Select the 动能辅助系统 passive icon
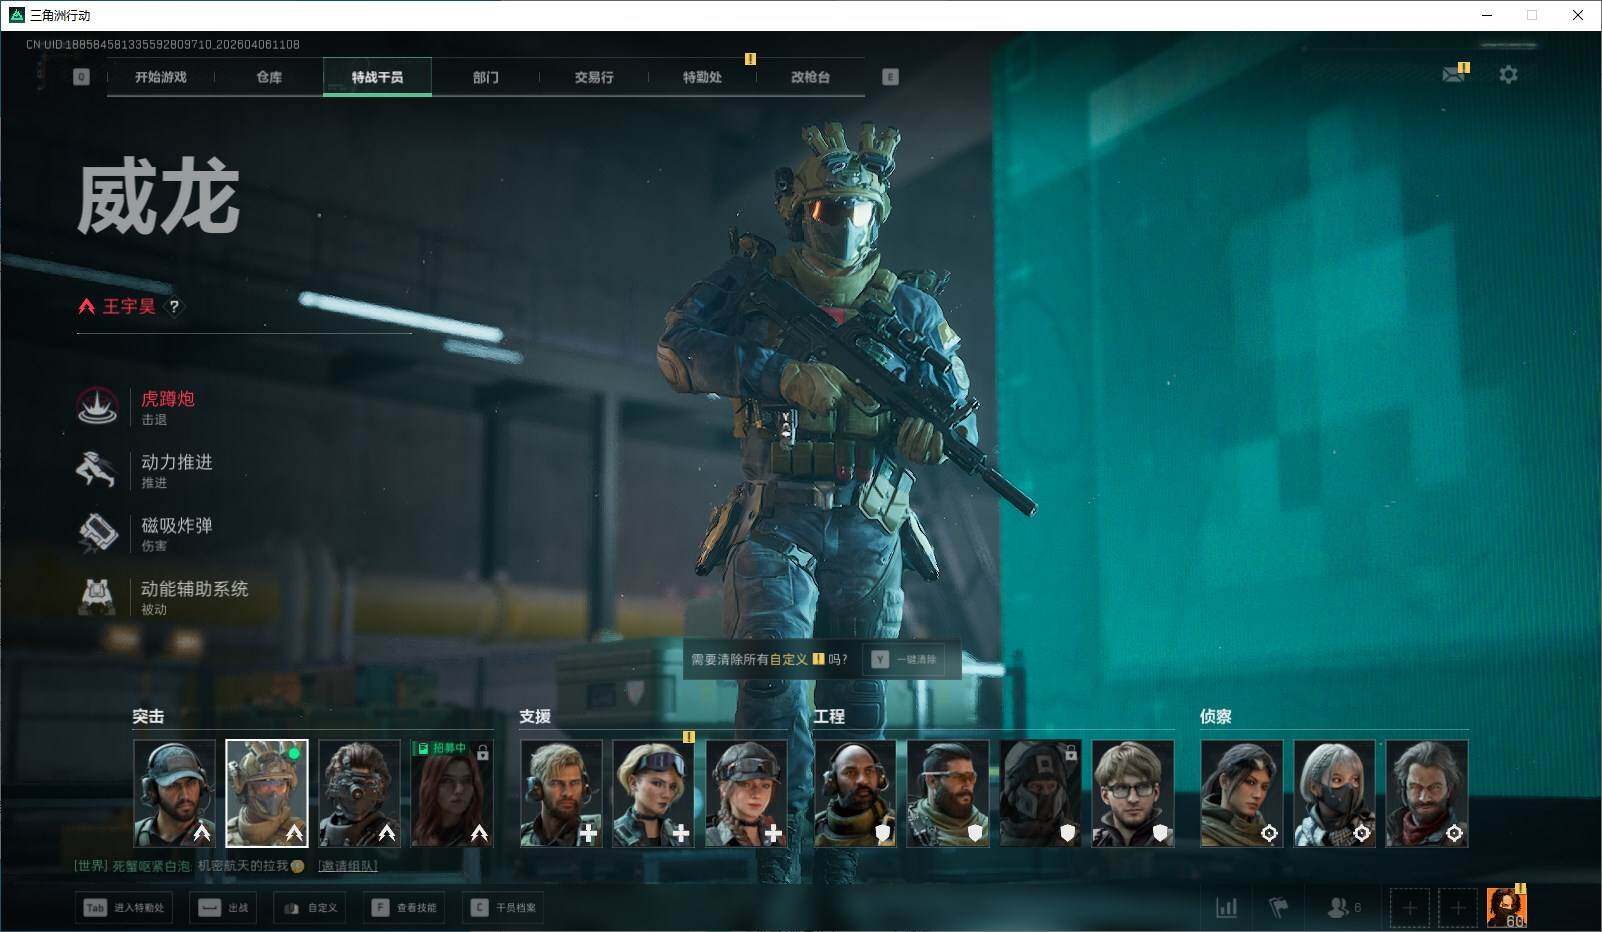This screenshot has width=1602, height=932. coord(98,596)
